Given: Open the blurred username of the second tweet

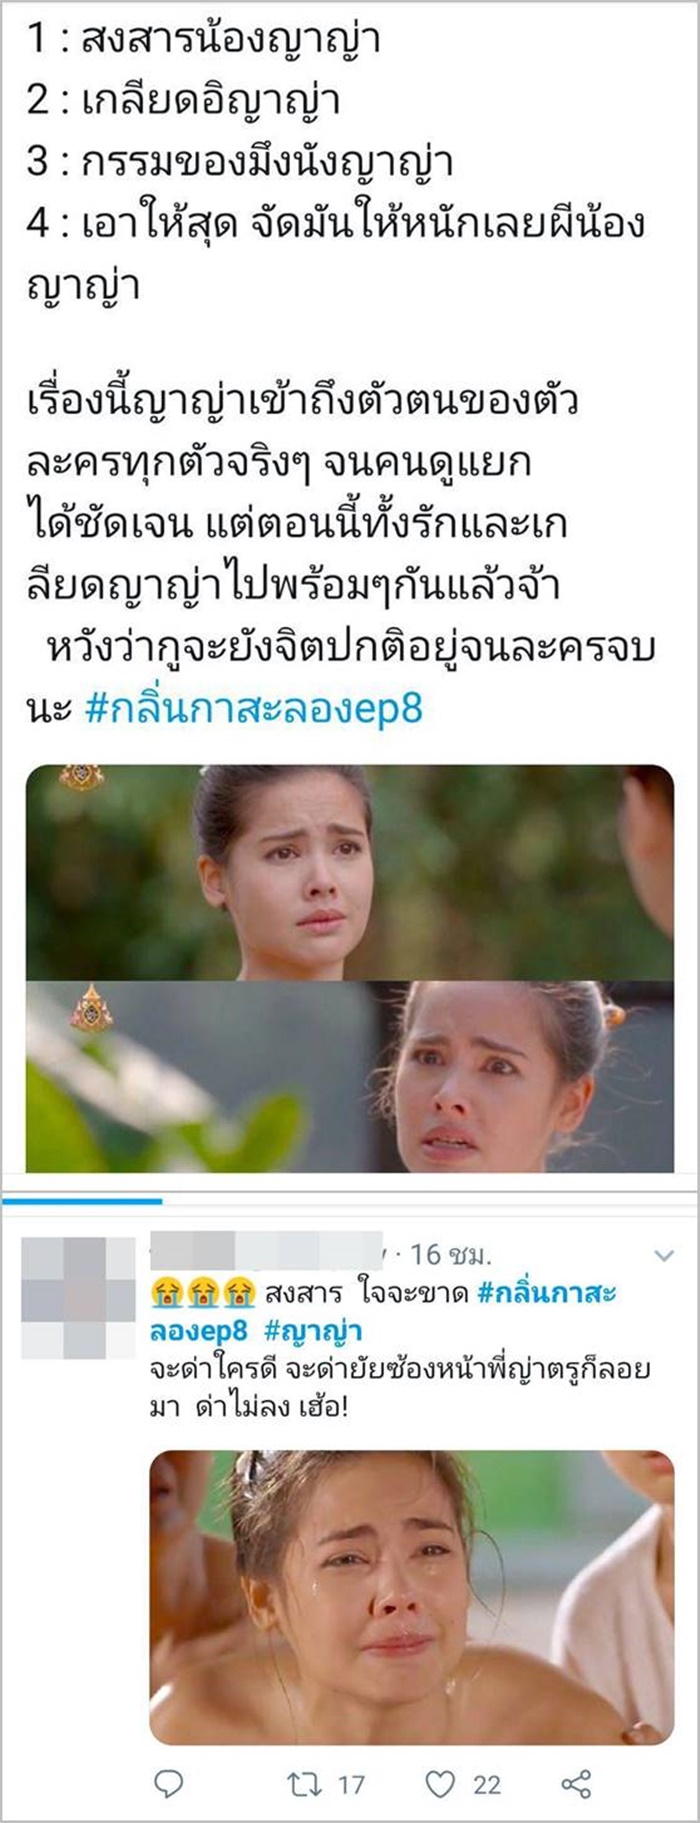Looking at the screenshot, I should 265,1252.
